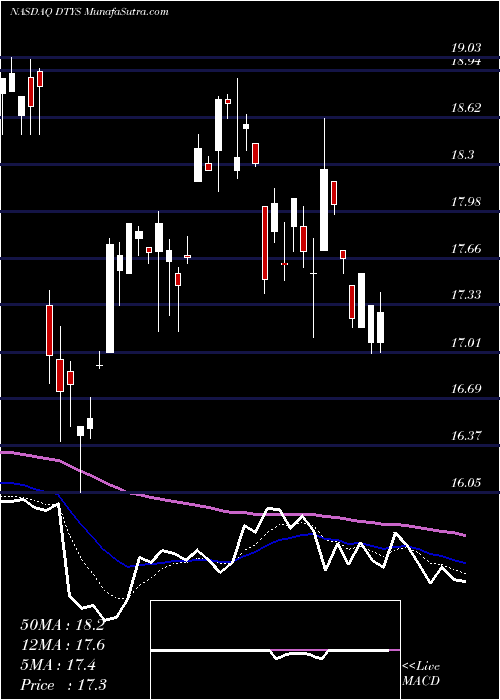Select the 18.94 price level label
Image resolution: width=500 pixels, height=700 pixels.
[467, 62]
